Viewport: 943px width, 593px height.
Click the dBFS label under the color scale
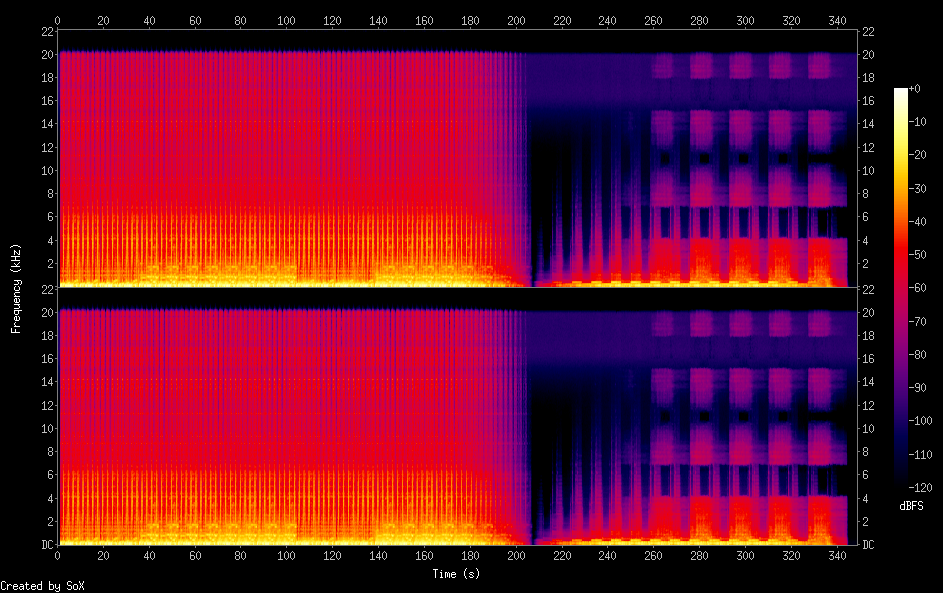911,506
